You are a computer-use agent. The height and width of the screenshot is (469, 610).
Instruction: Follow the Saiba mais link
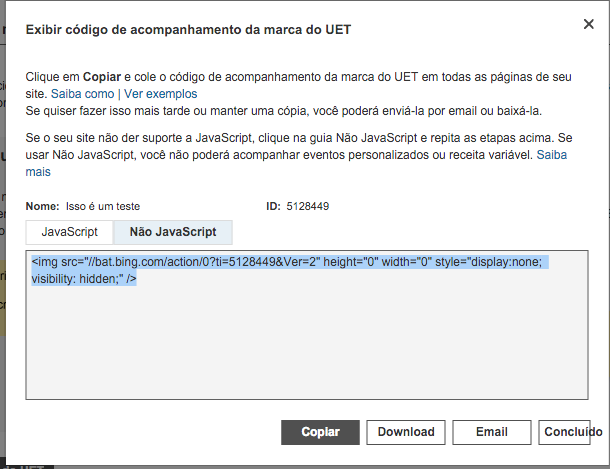(x=38, y=171)
